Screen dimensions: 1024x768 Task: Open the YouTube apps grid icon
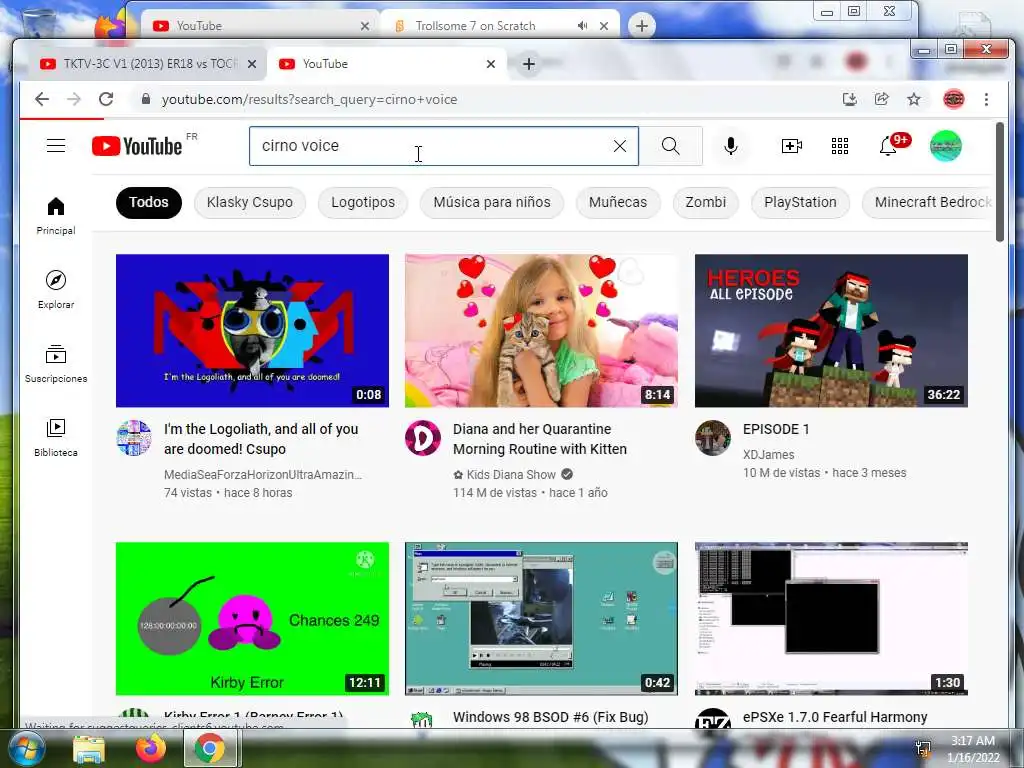coord(840,146)
